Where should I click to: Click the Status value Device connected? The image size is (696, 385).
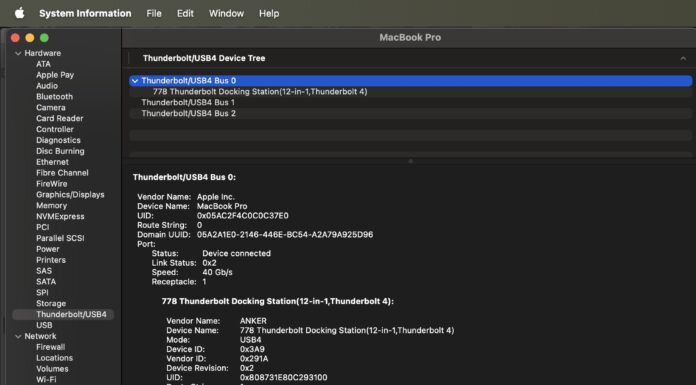pyautogui.click(x=236, y=254)
